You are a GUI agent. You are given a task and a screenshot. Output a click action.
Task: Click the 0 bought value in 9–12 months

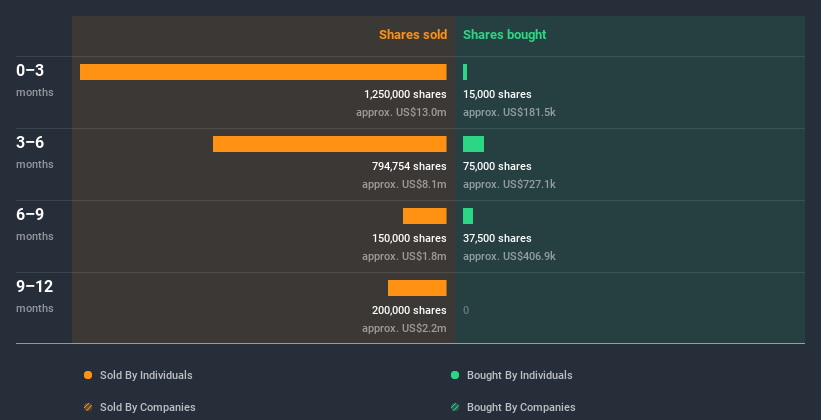point(466,311)
